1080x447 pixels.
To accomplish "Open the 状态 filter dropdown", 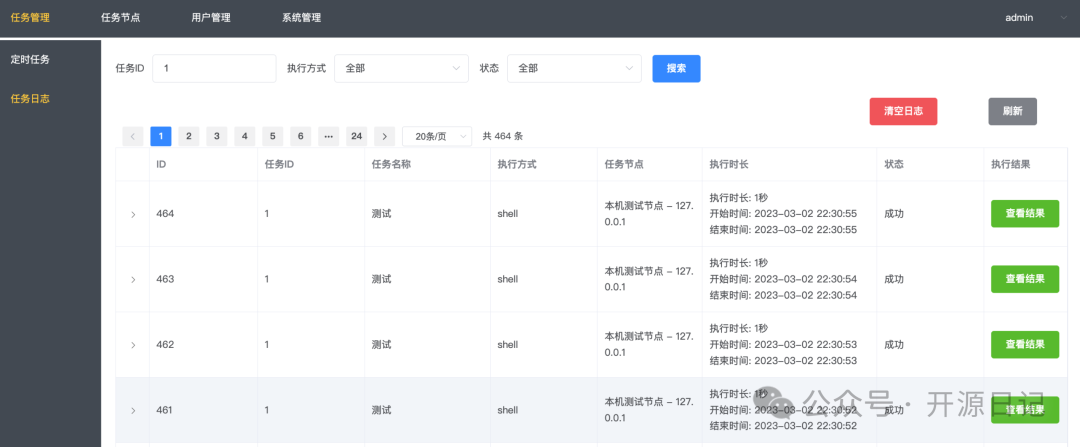I will pos(574,68).
